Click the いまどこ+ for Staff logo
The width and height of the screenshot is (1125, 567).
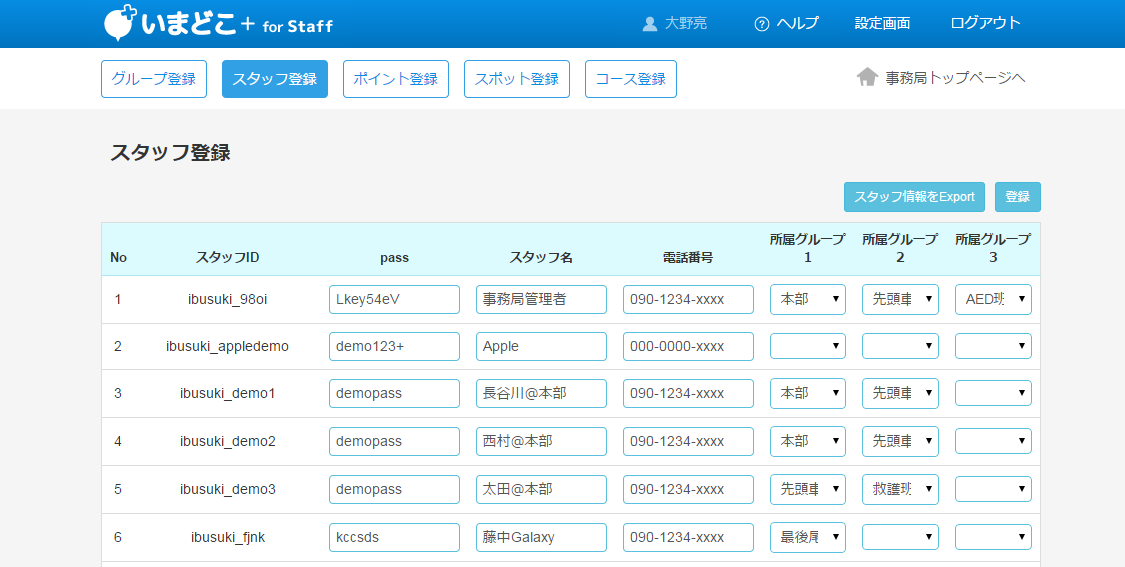(x=218, y=24)
